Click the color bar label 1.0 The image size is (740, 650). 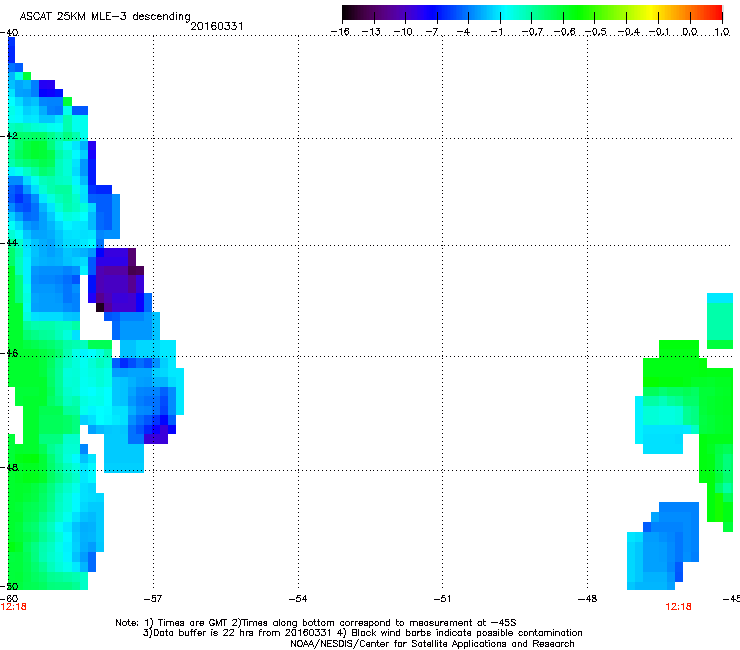click(722, 32)
